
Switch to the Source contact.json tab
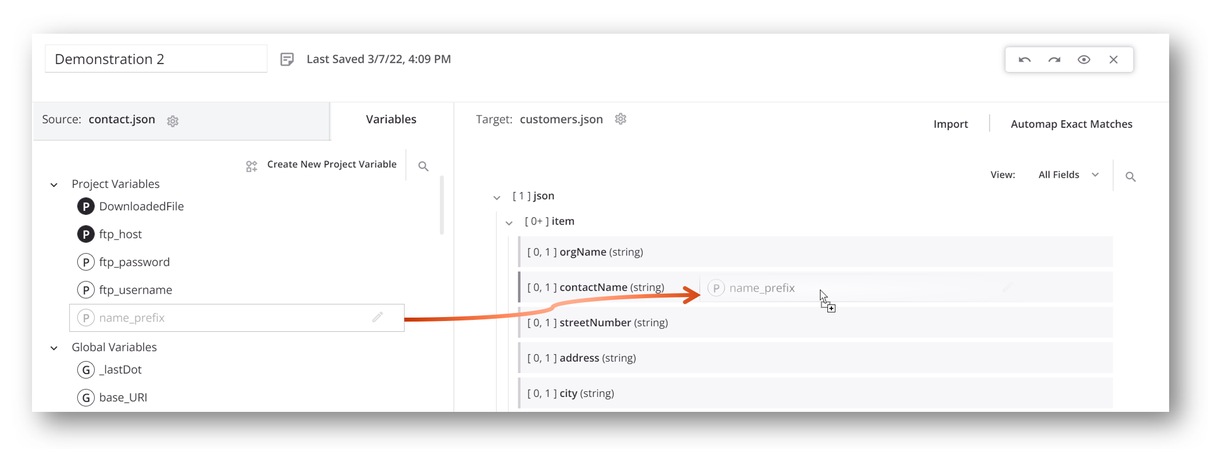tap(180, 120)
